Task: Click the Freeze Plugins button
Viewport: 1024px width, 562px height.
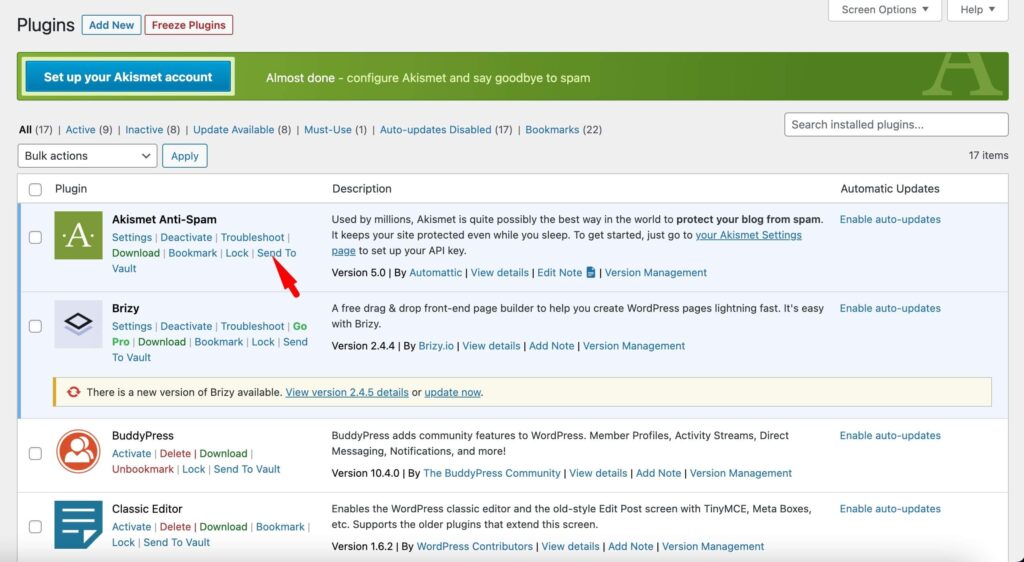Action: (x=189, y=25)
